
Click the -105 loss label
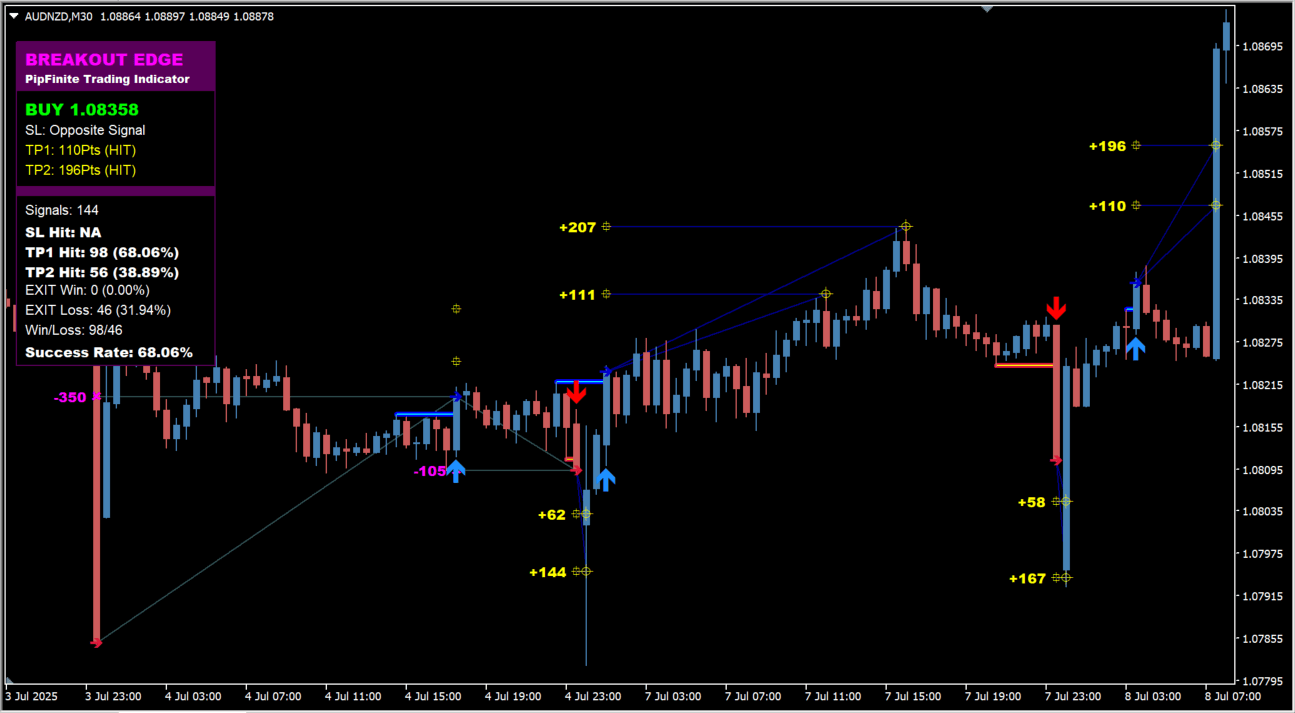[430, 471]
